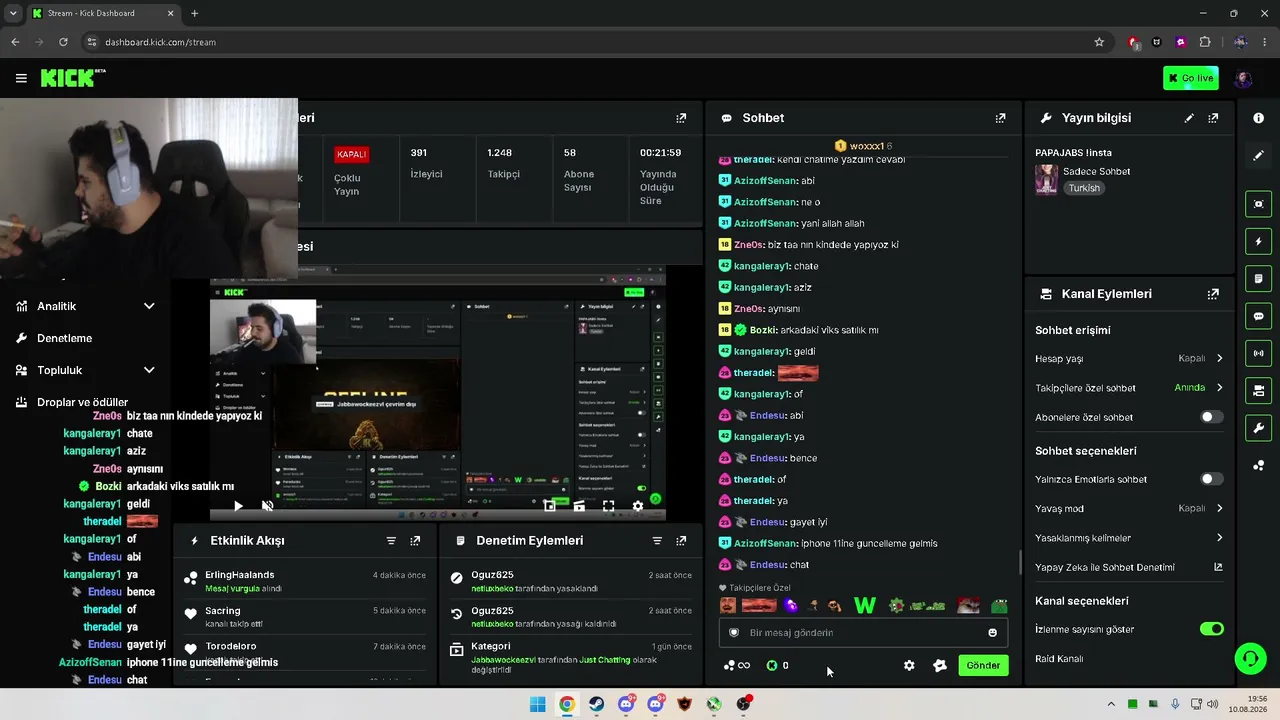
Task: Click the dots icon at sidebar bottom
Action: coord(1258,466)
